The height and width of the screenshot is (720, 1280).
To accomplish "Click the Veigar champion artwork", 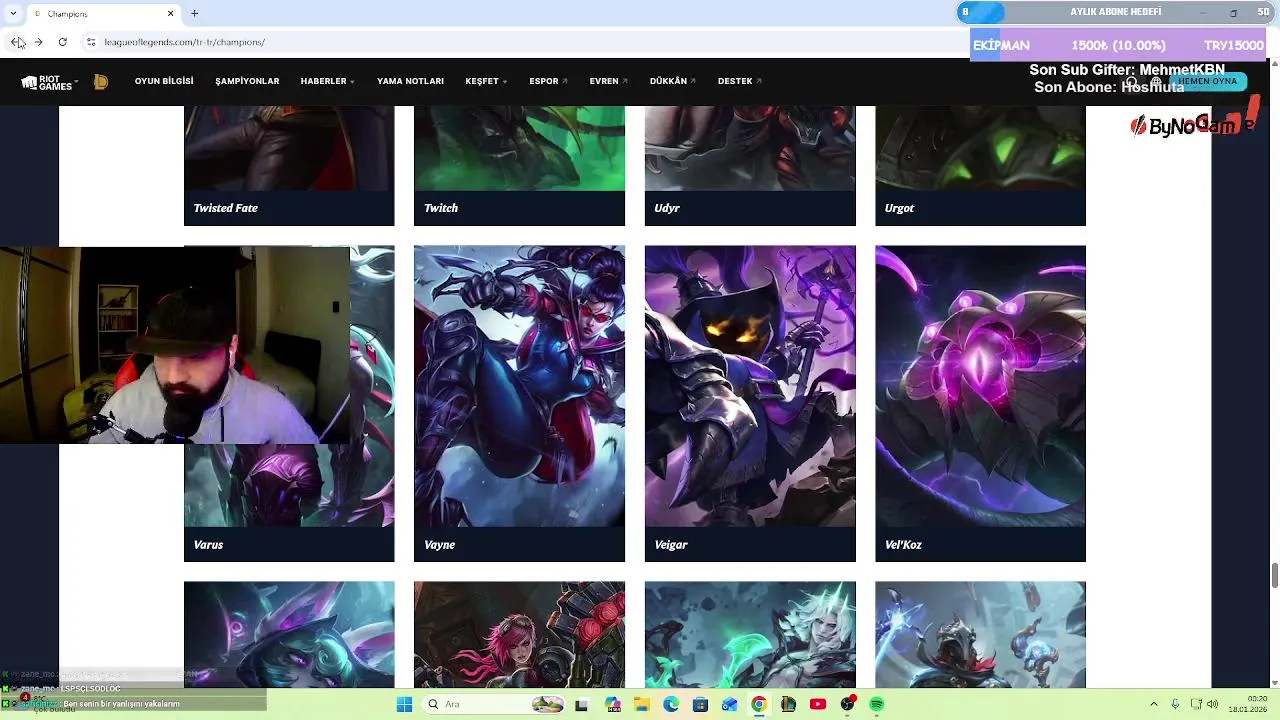I will [x=750, y=386].
